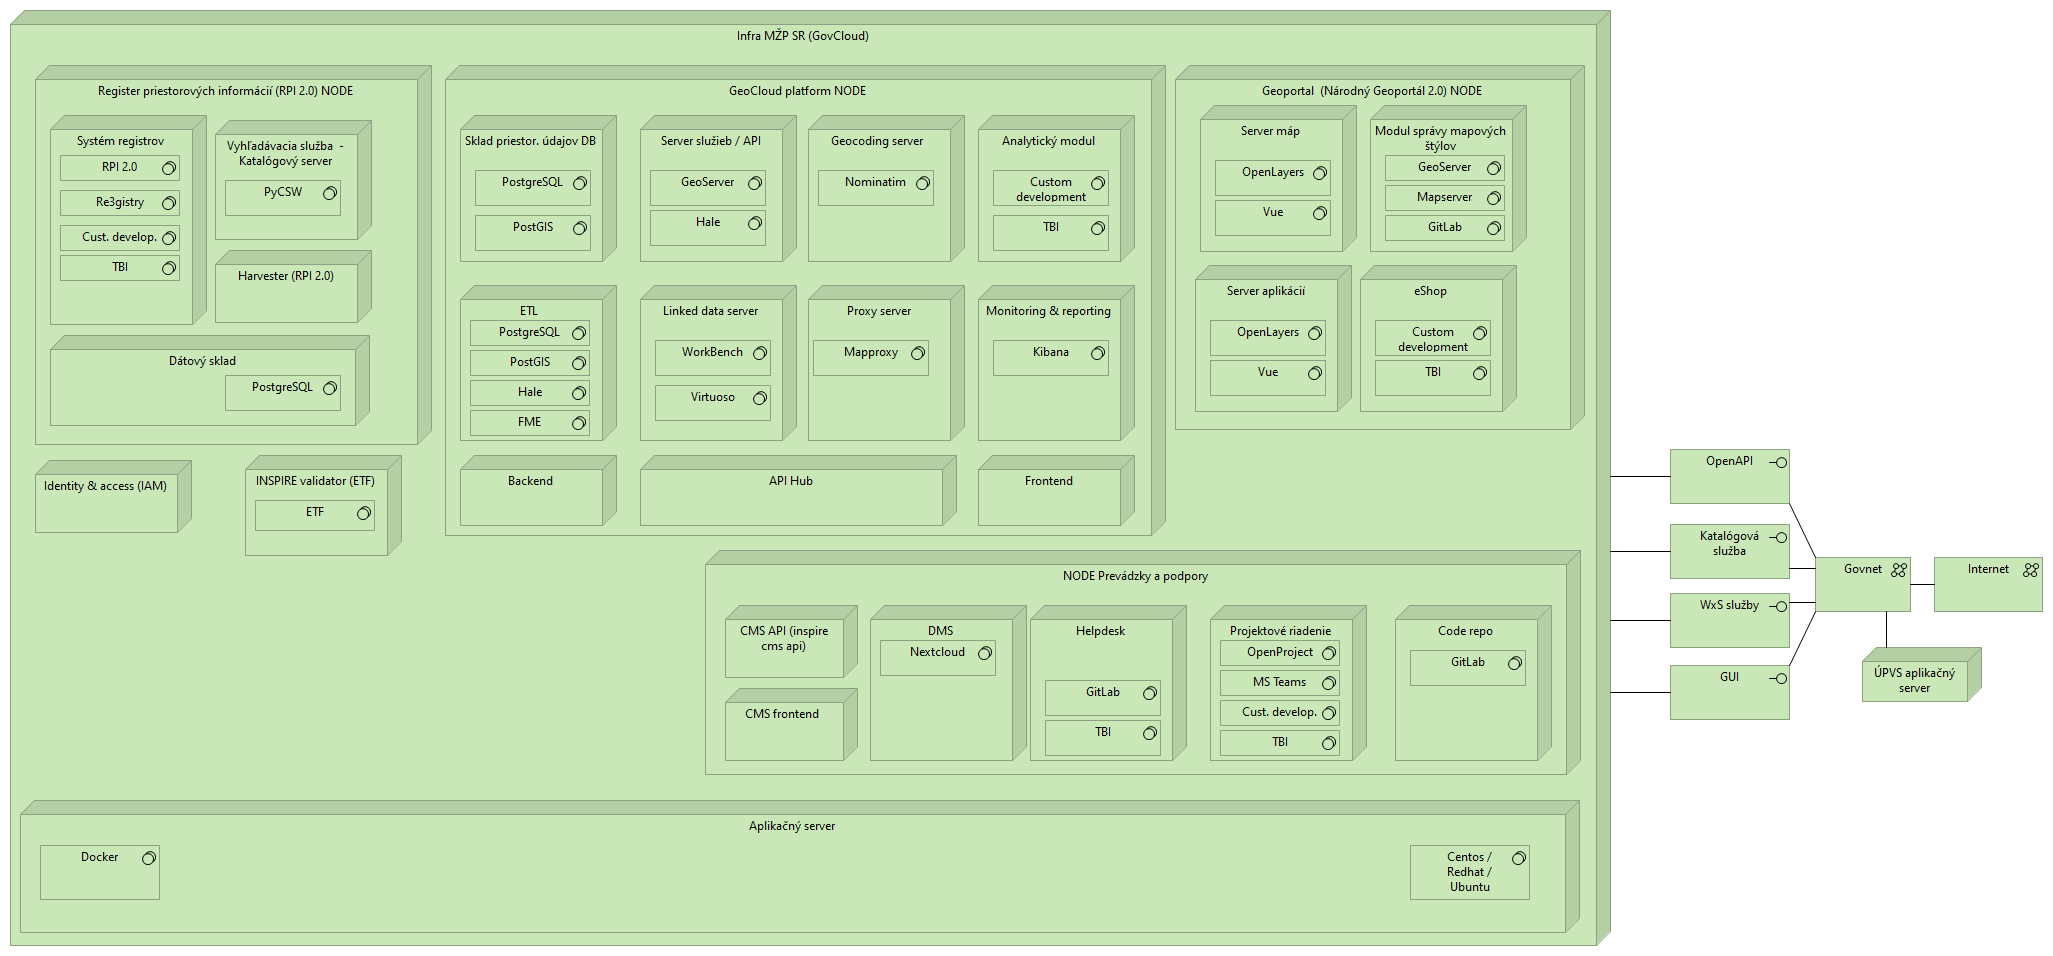Select Custom development in Analytický modul

pyautogui.click(x=1050, y=188)
